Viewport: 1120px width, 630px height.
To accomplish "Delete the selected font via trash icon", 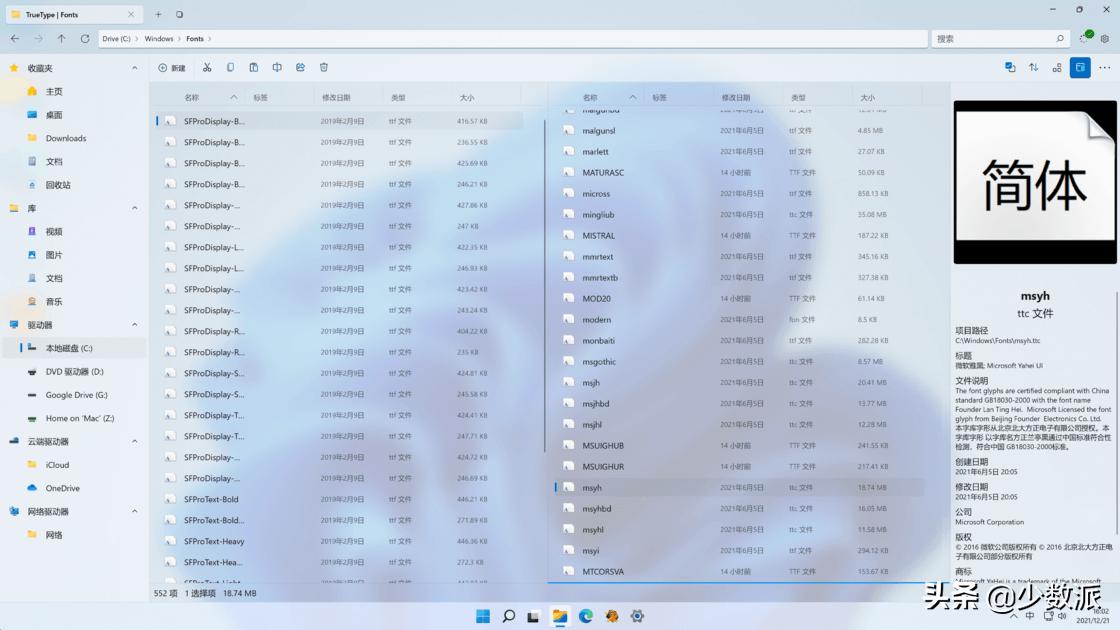I will [x=323, y=67].
